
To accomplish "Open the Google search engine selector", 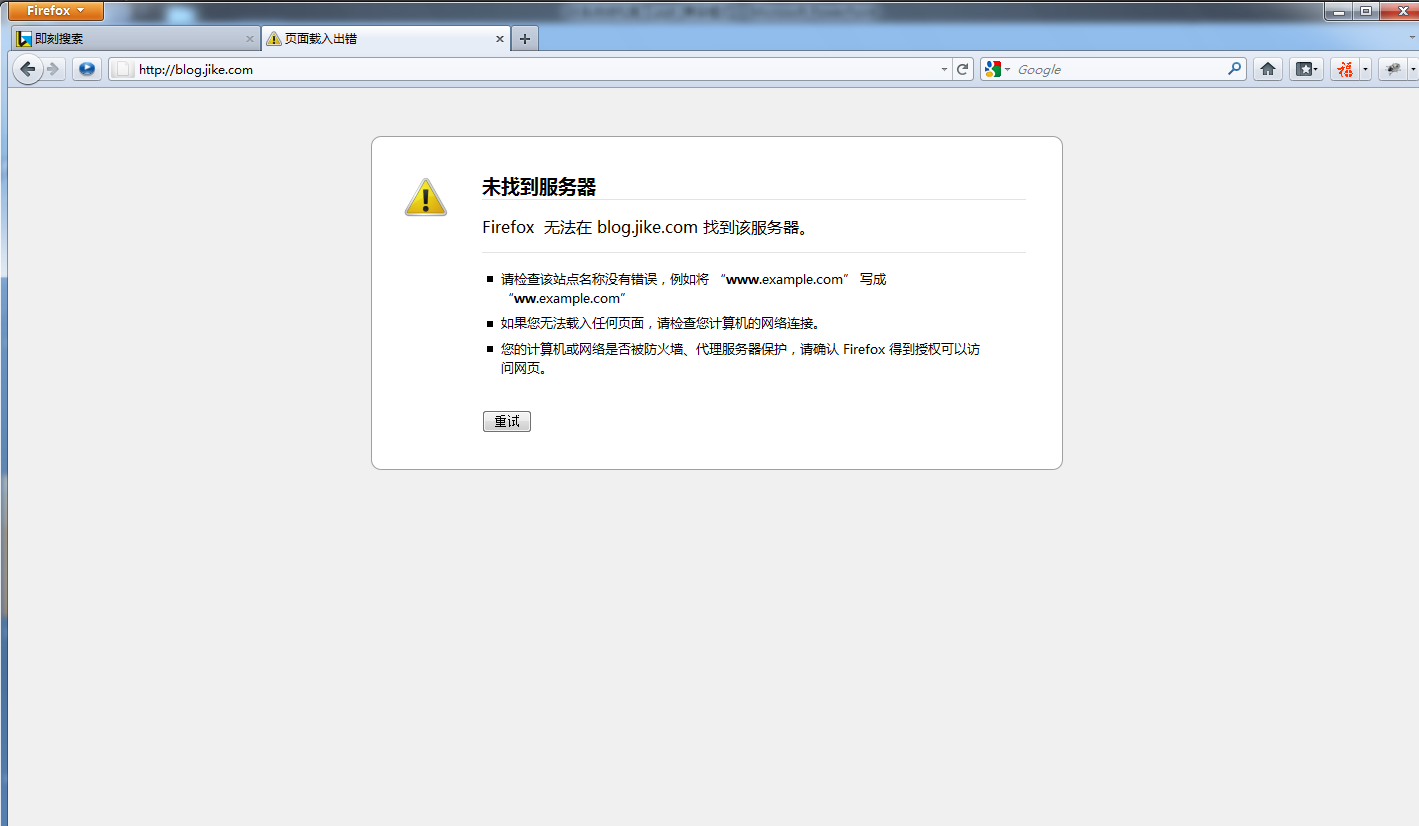I will coord(997,69).
